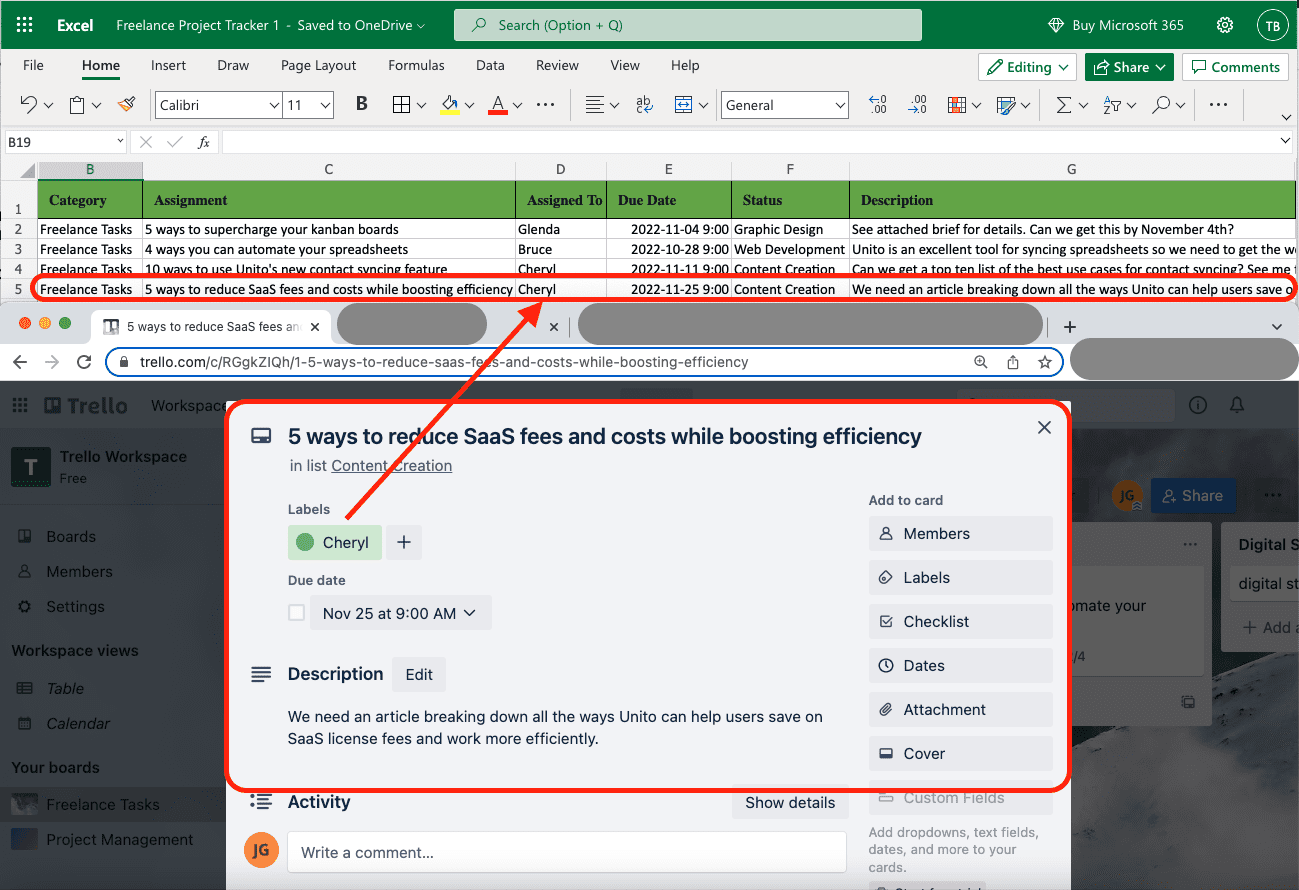Image resolution: width=1299 pixels, height=890 pixels.
Task: Mark due date complete checkbox
Action: pos(296,613)
